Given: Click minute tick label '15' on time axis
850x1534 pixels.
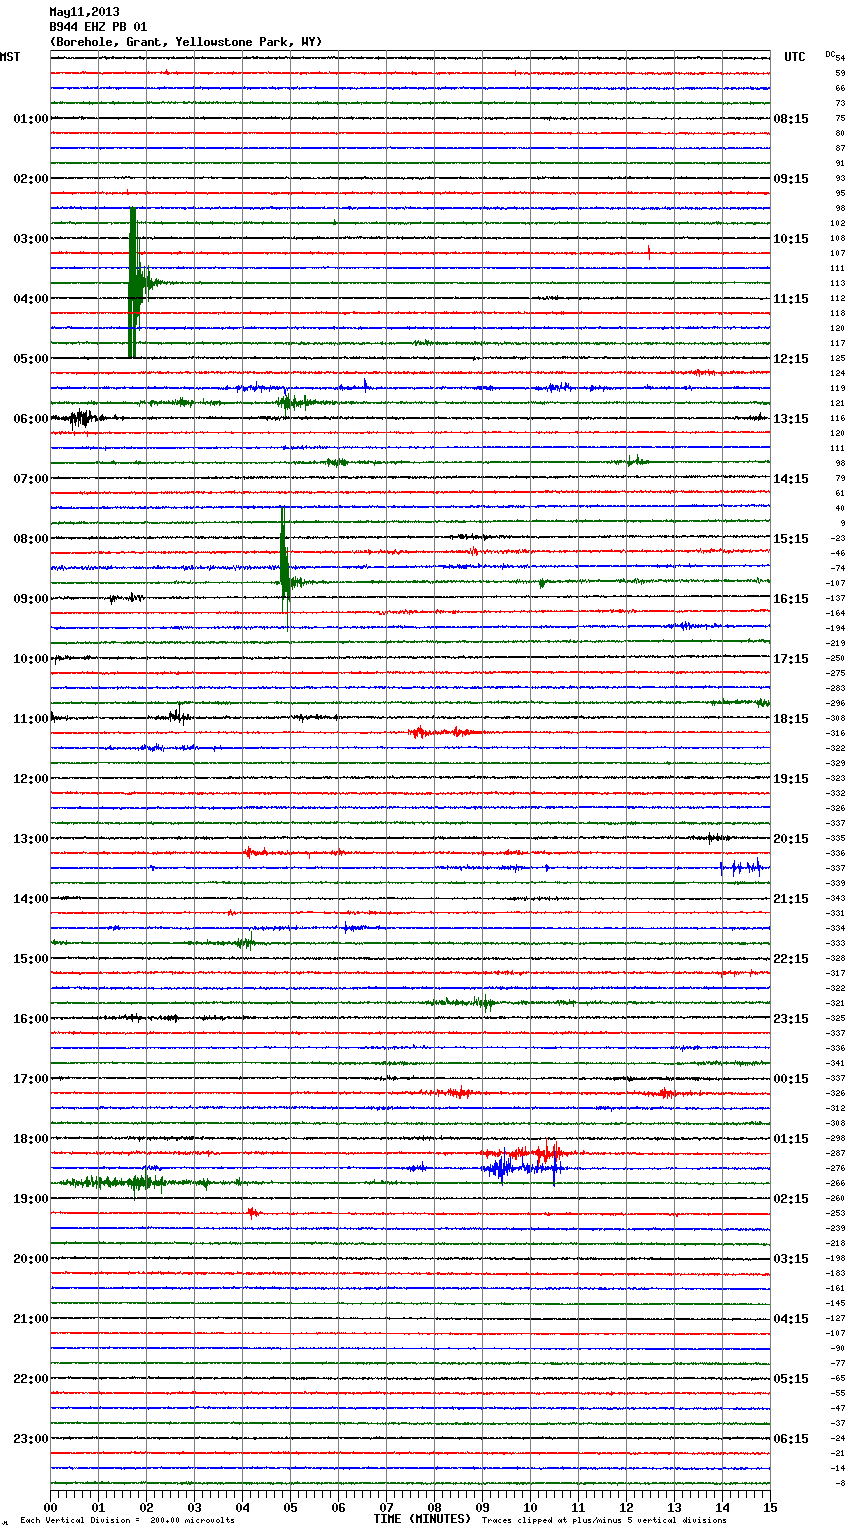Looking at the screenshot, I should [770, 1507].
